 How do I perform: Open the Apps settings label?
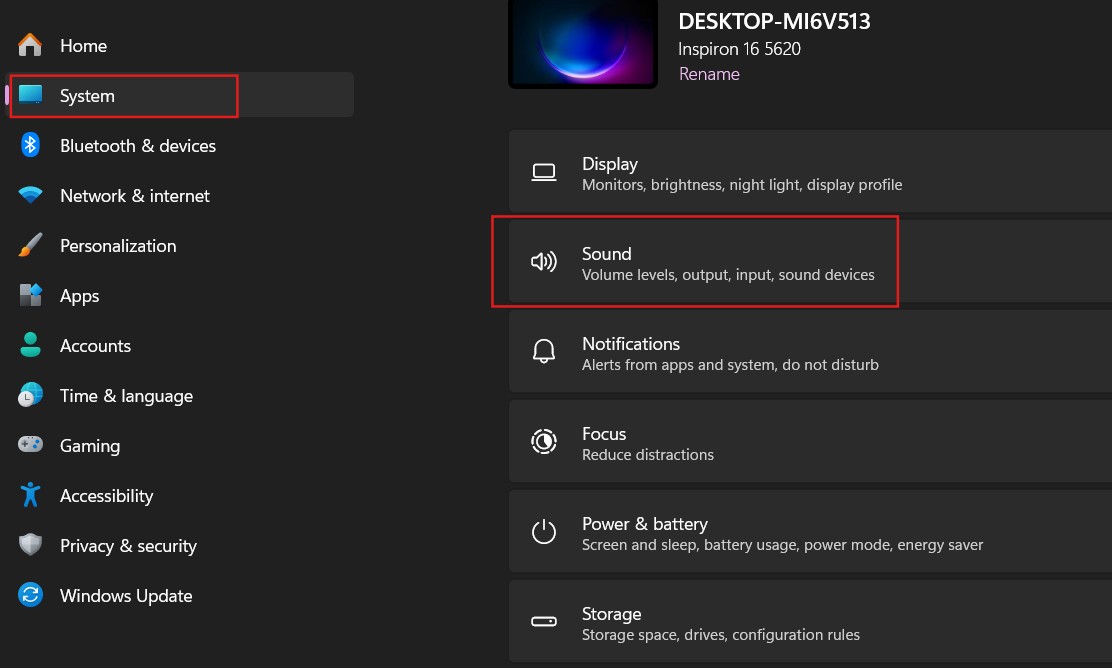coord(79,296)
